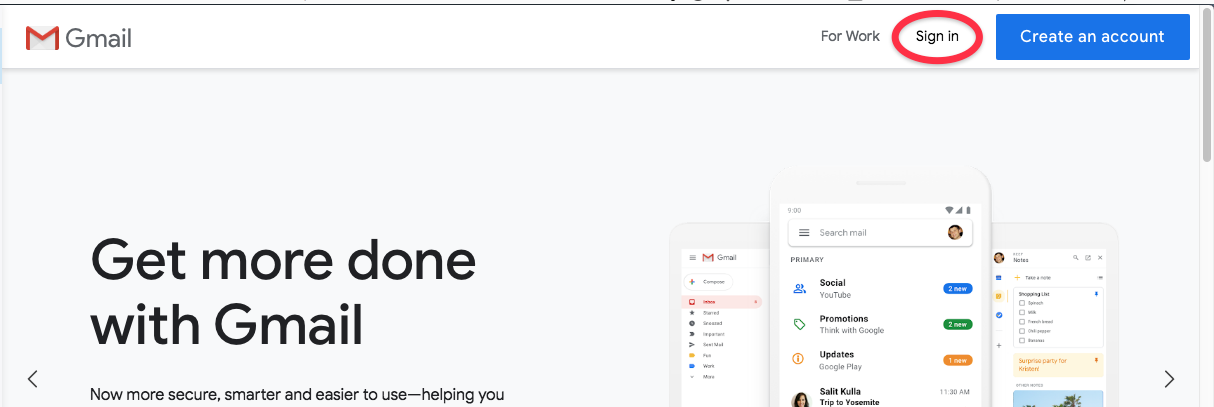Open the Promotions category row

(881, 324)
